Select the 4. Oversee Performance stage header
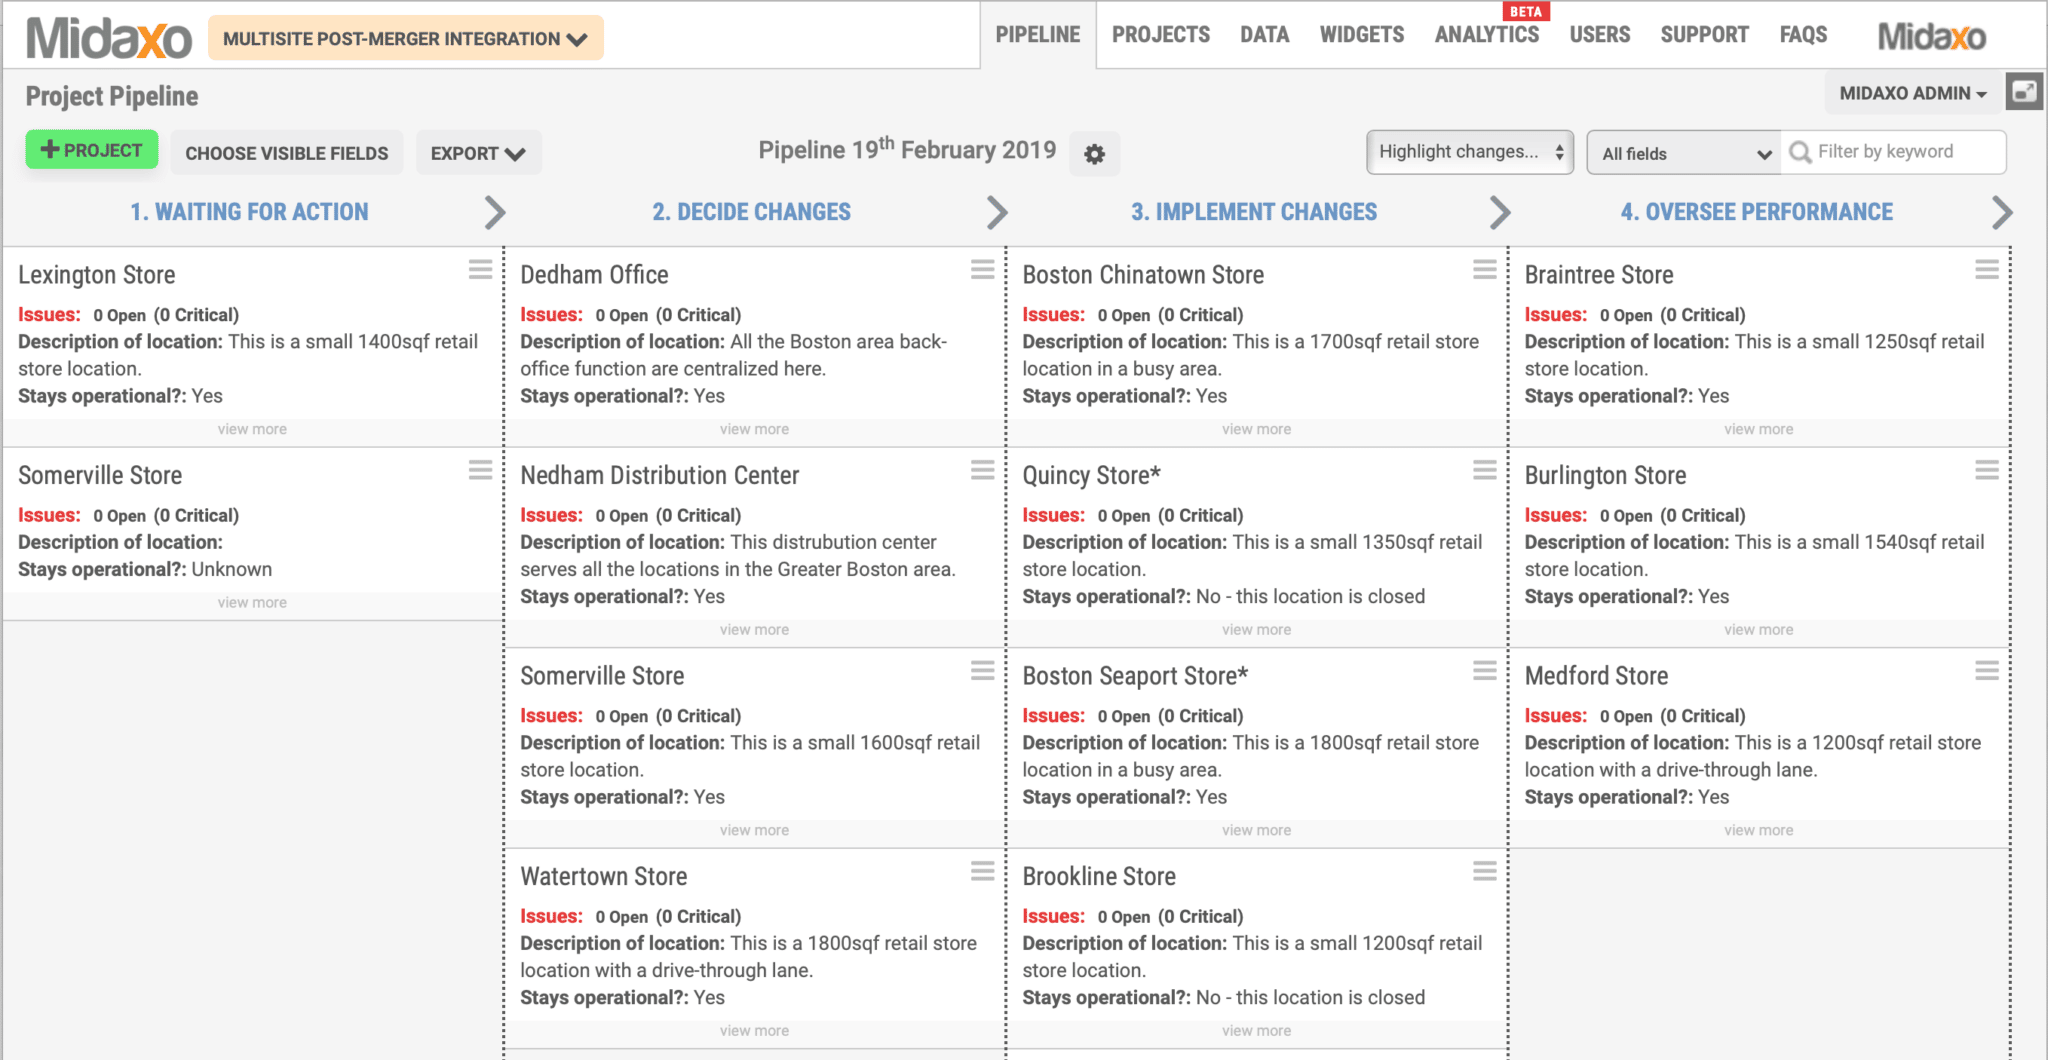The image size is (2048, 1060). coord(1757,212)
